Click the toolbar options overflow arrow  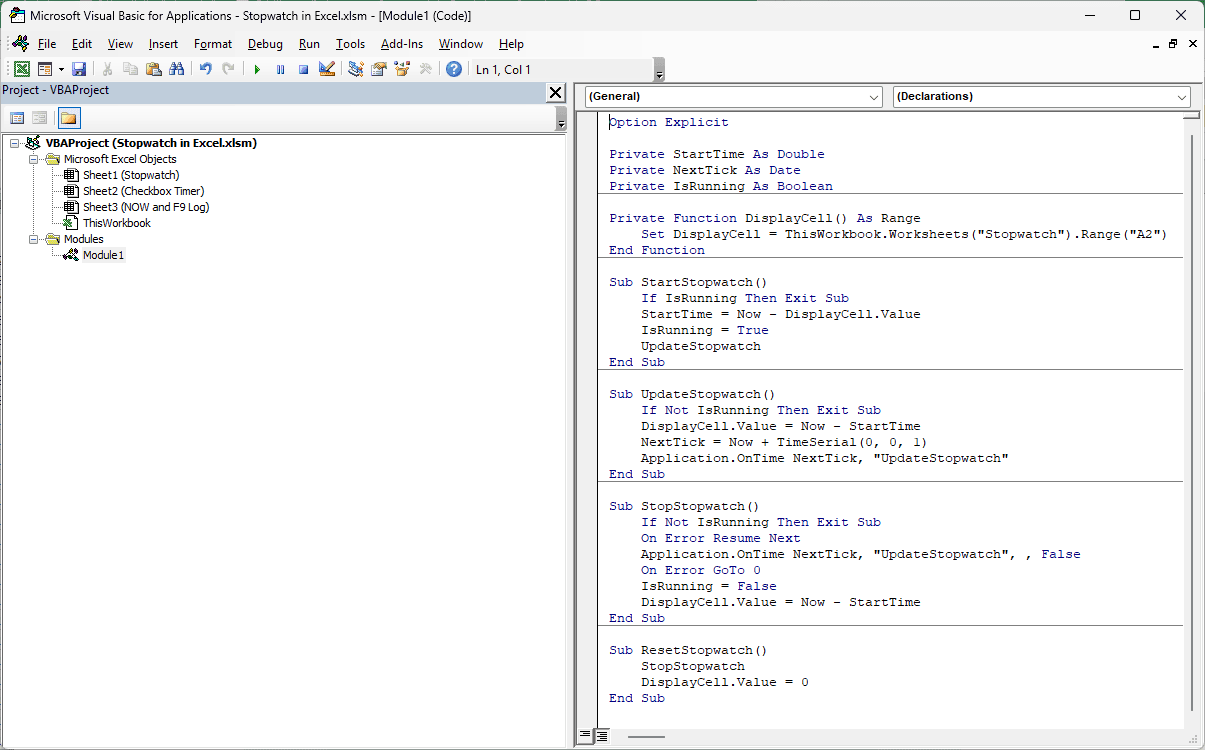(x=658, y=72)
